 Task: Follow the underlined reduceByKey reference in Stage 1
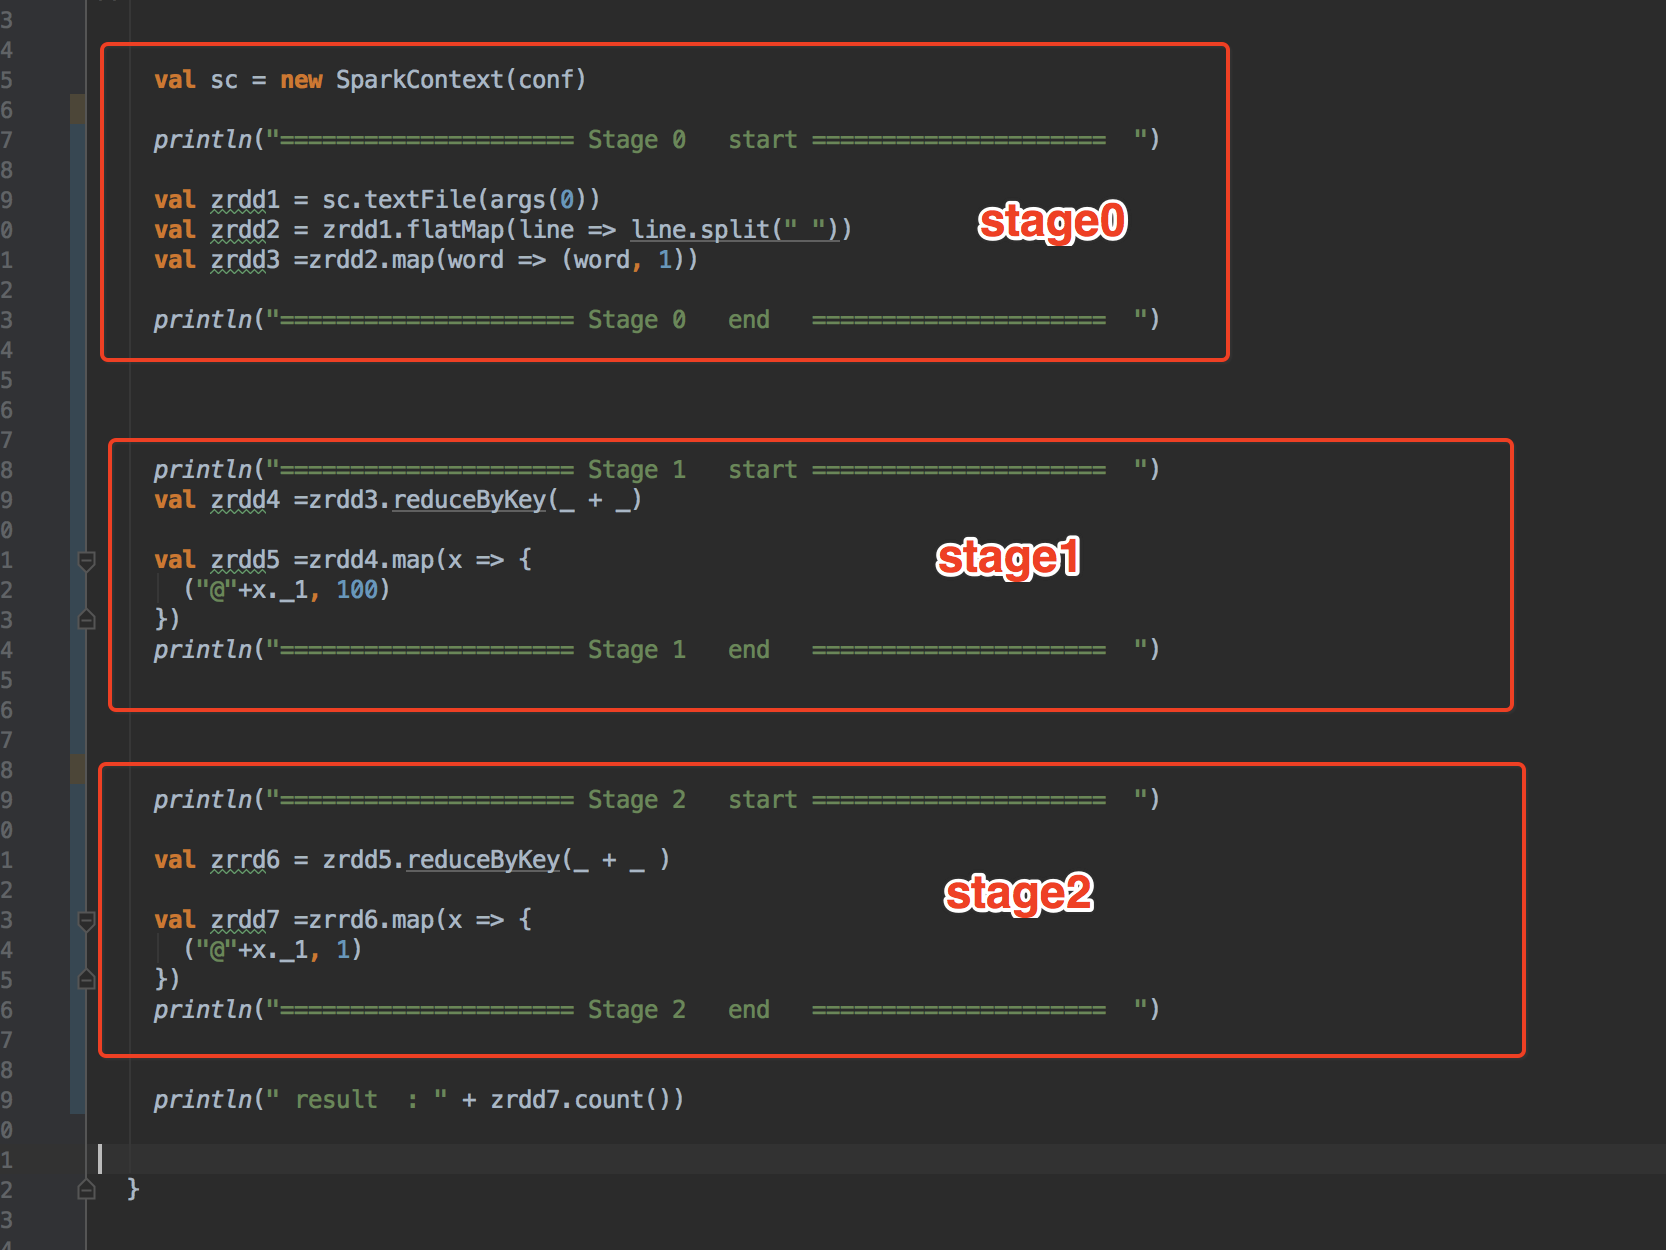[470, 500]
